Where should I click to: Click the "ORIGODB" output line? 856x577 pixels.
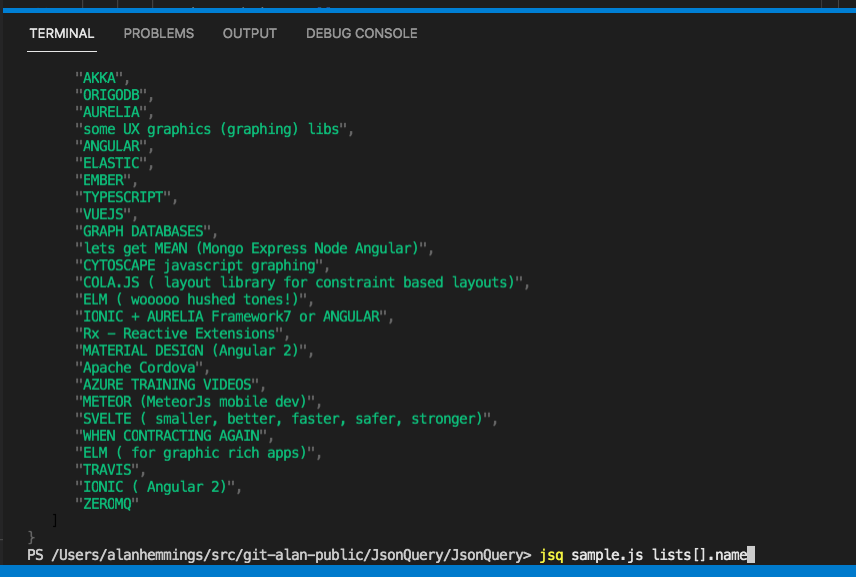coord(114,95)
